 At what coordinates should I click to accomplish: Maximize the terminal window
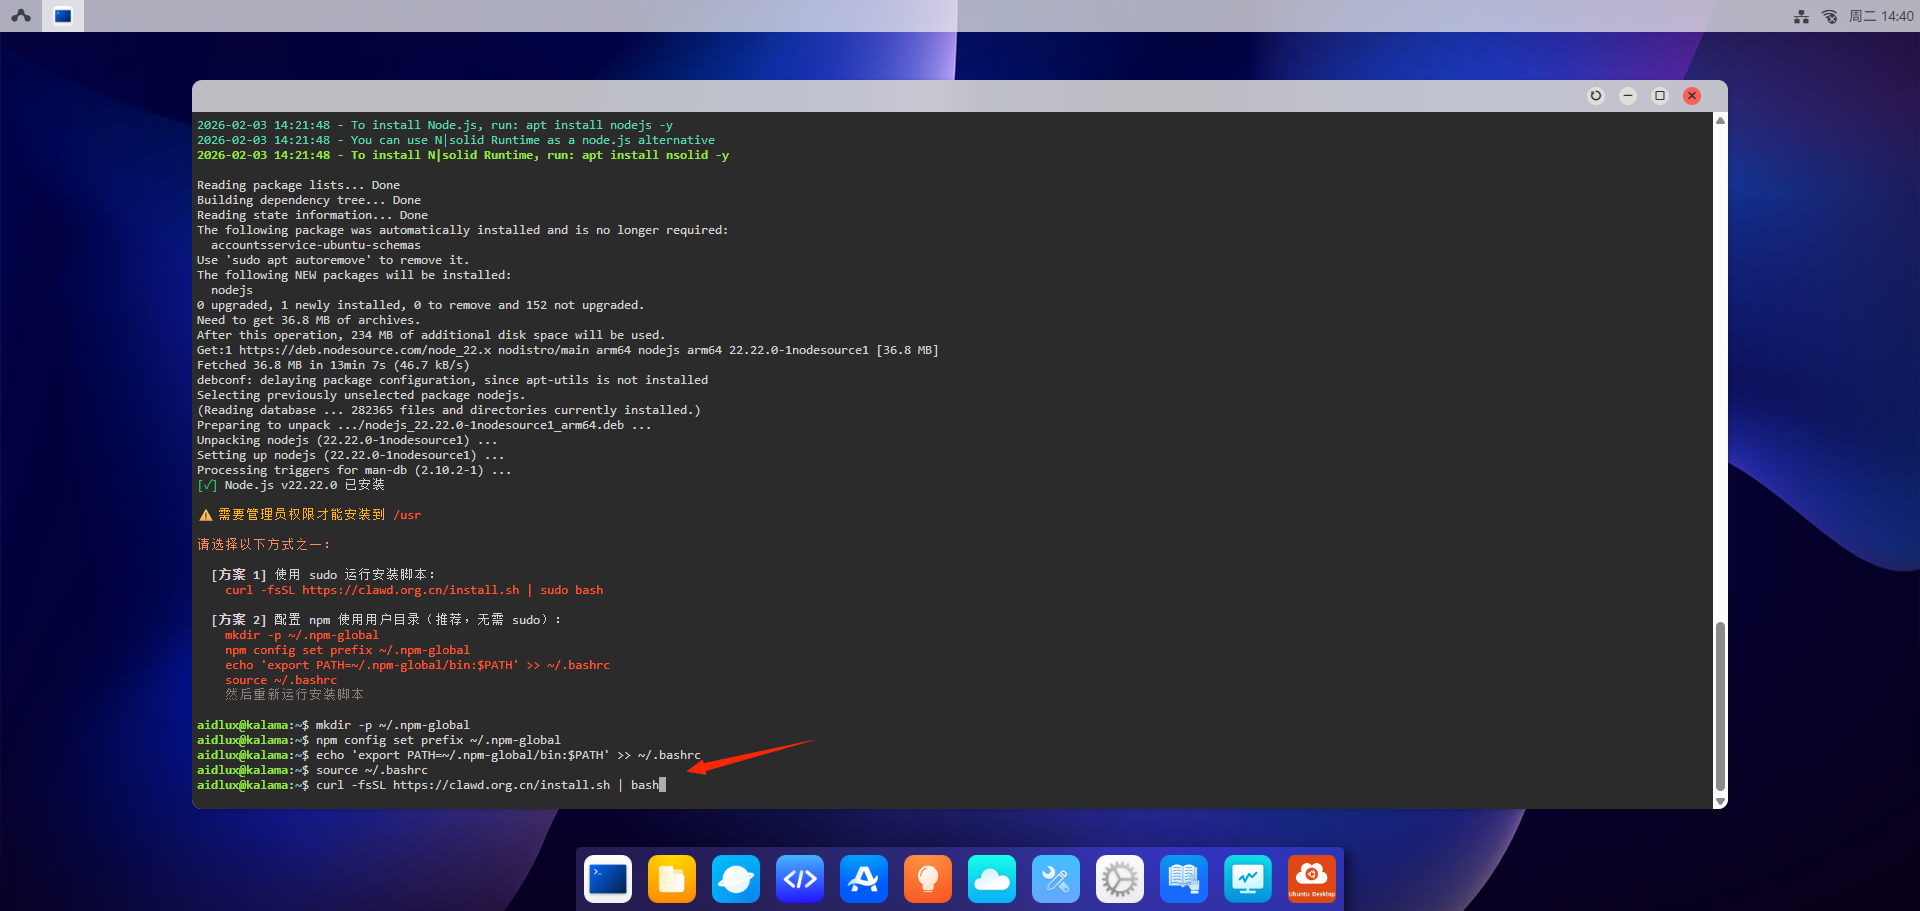[1660, 96]
